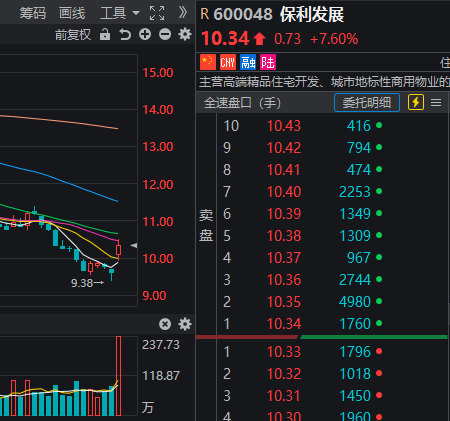Select buy level 1 price 10.33
Screen dimensions: 450x421
pyautogui.click(x=284, y=352)
